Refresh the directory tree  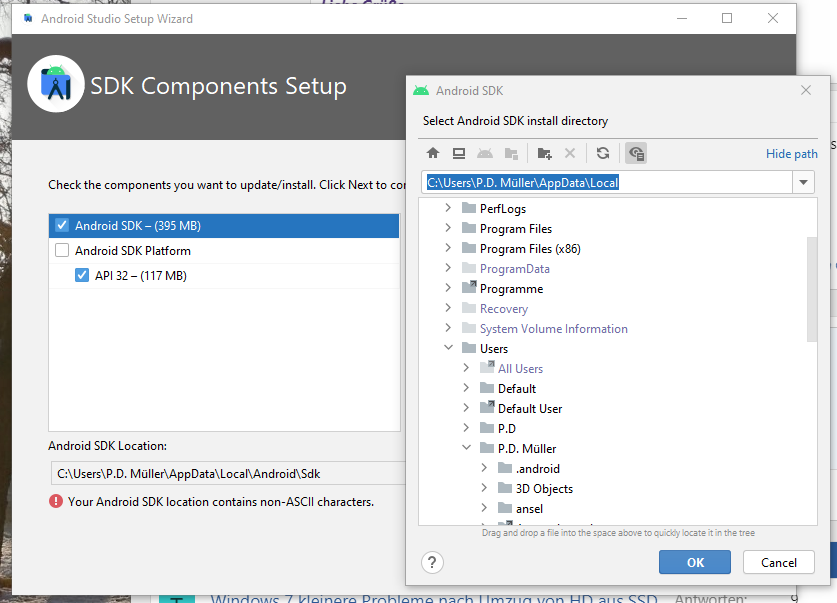(603, 154)
